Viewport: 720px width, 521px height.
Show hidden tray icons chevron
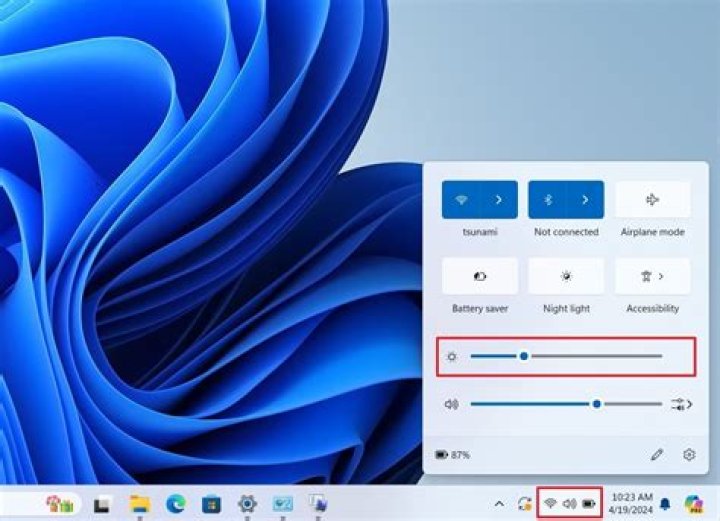pyautogui.click(x=499, y=504)
